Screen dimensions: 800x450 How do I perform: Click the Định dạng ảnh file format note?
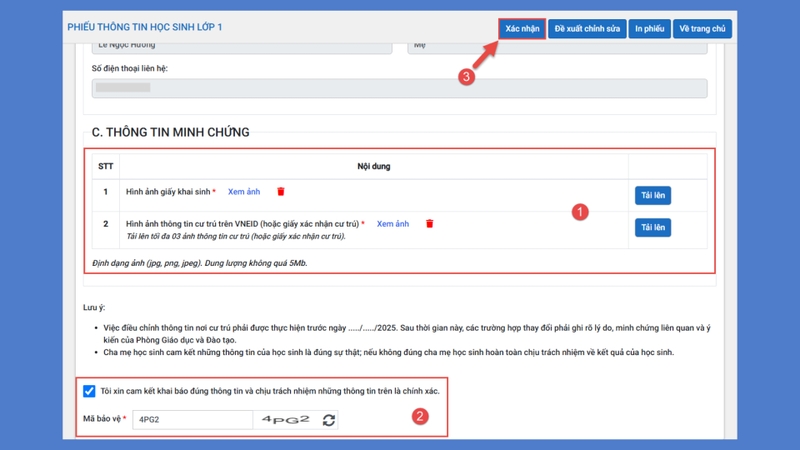point(199,263)
